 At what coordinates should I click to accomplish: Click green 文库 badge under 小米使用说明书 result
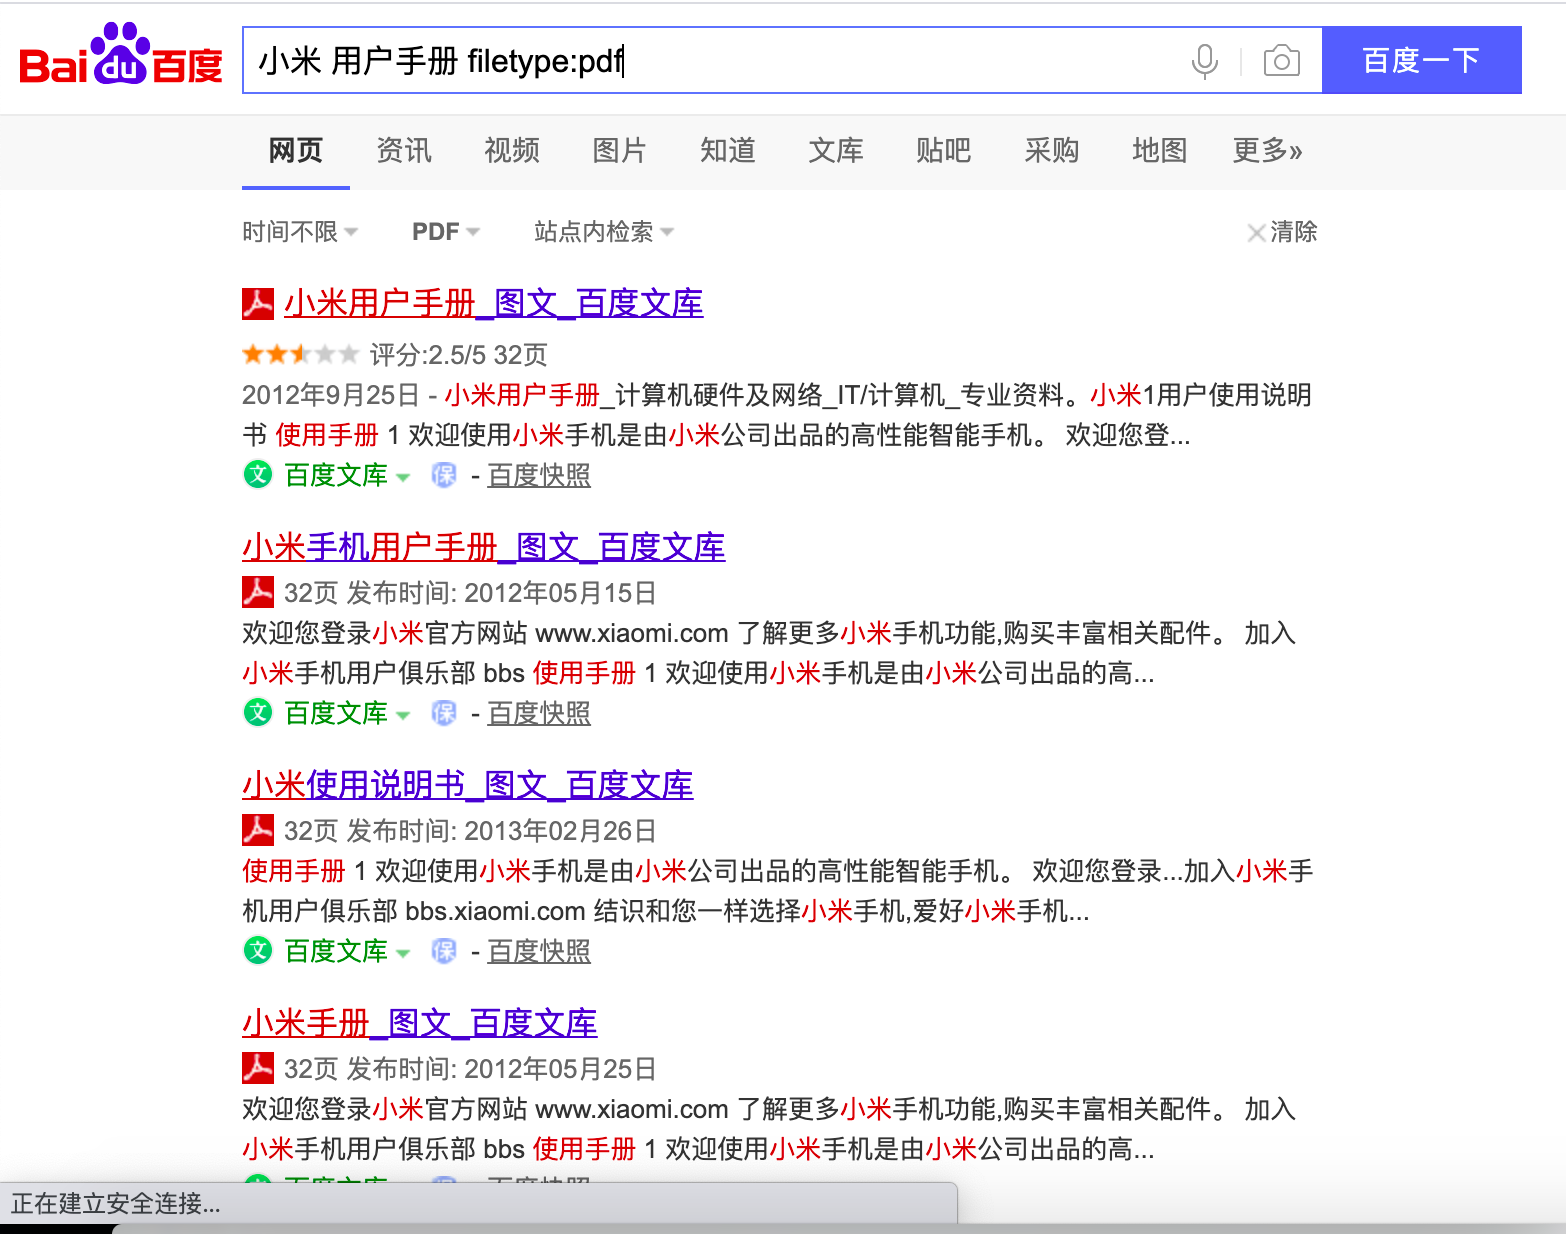pos(258,950)
